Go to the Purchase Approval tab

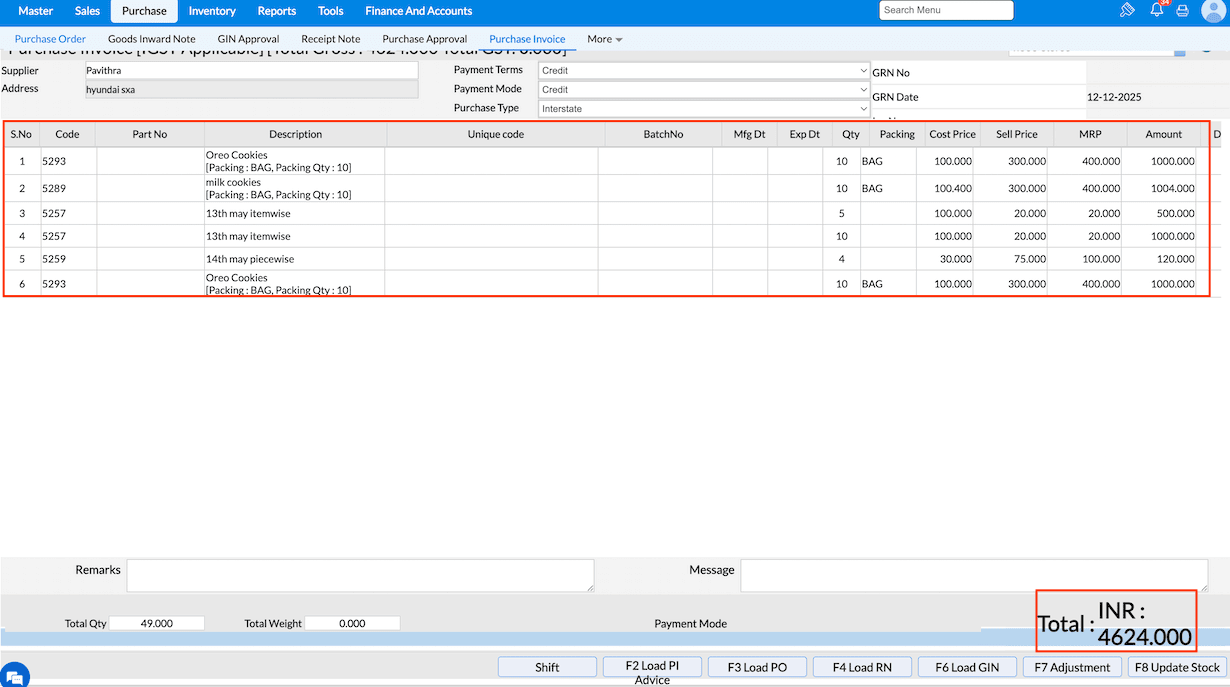pyautogui.click(x=424, y=39)
